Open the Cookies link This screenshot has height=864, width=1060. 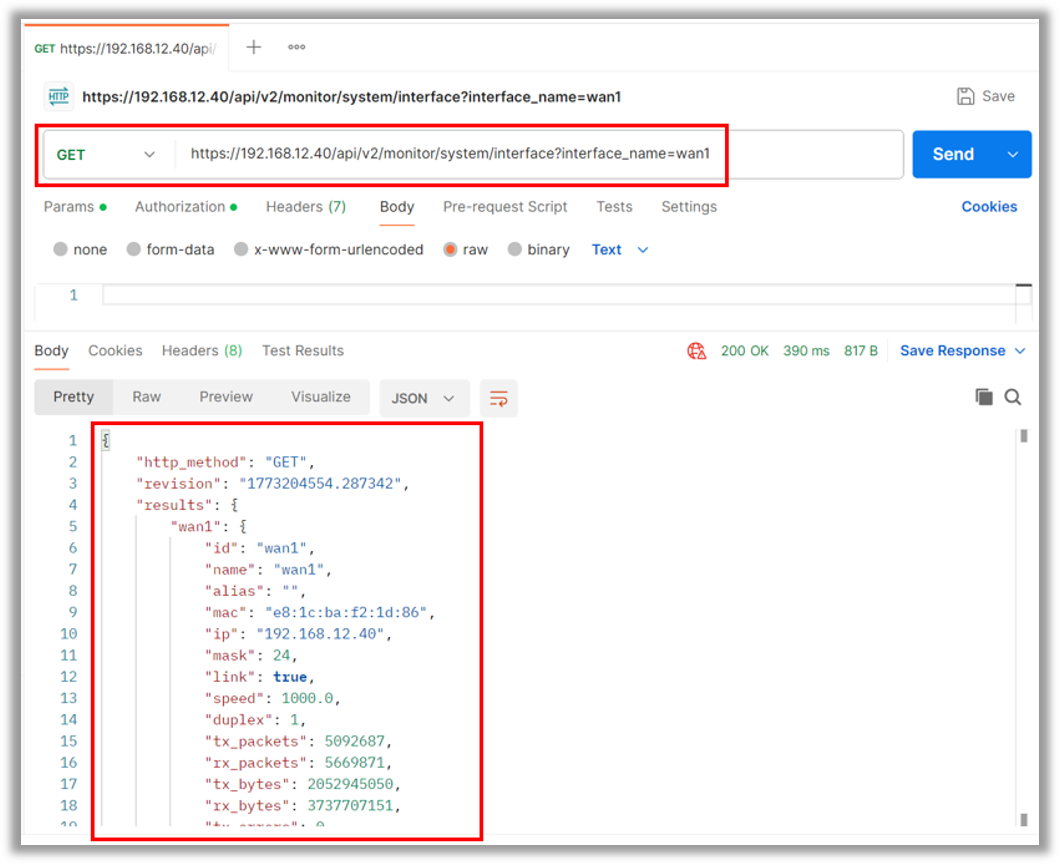(x=989, y=206)
